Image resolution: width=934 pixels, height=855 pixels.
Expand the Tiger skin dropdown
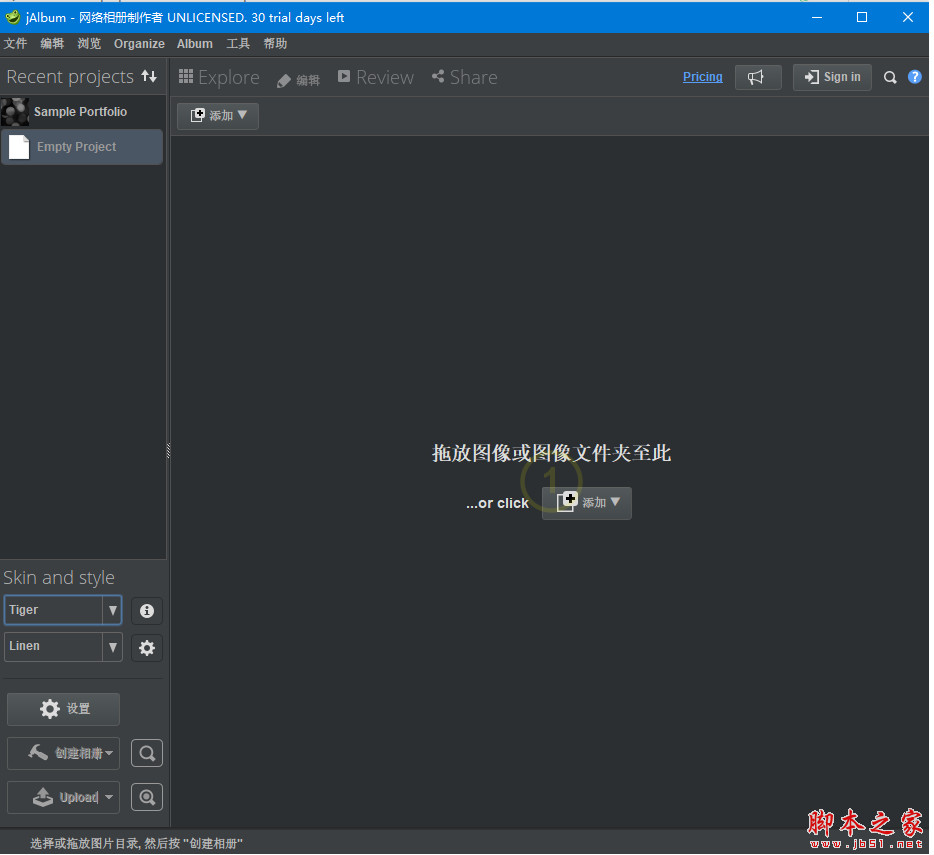[112, 610]
